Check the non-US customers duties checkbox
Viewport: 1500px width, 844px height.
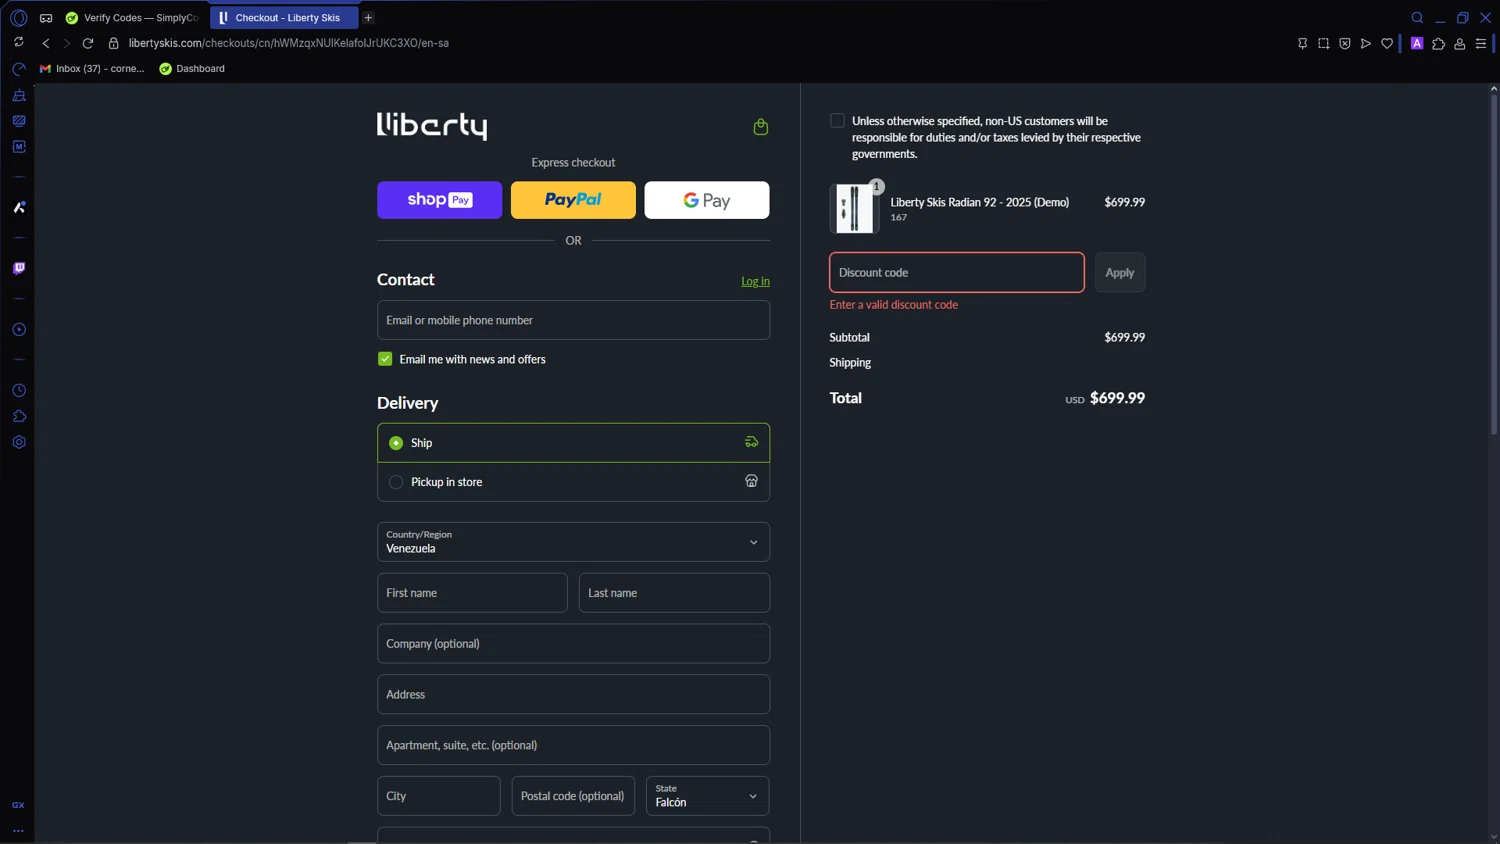click(837, 121)
